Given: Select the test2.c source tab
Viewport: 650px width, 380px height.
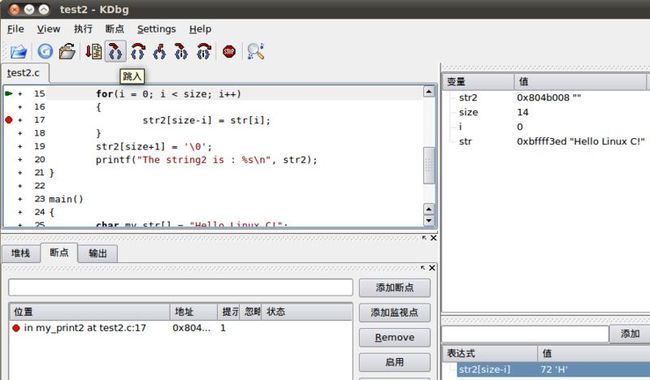Looking at the screenshot, I should 24,73.
